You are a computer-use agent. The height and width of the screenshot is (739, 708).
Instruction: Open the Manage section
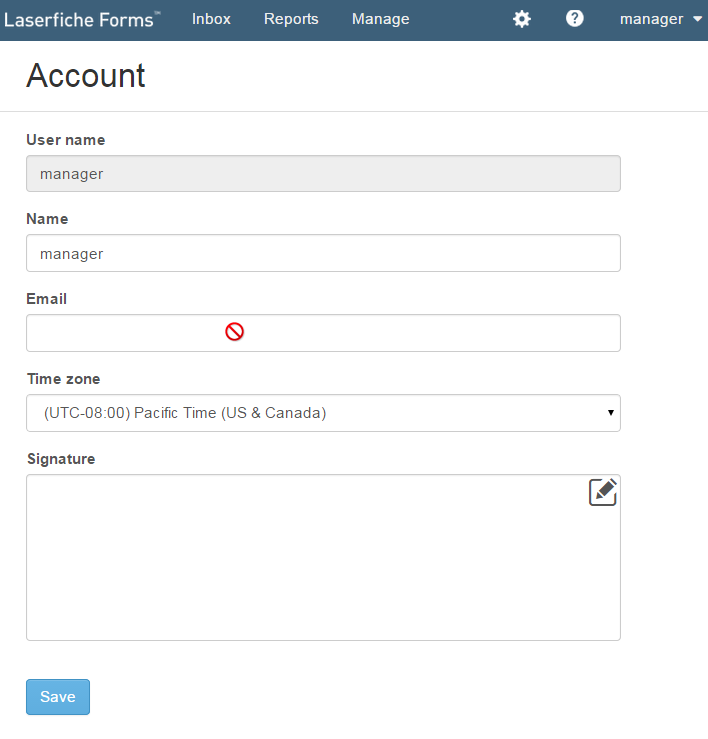click(380, 19)
